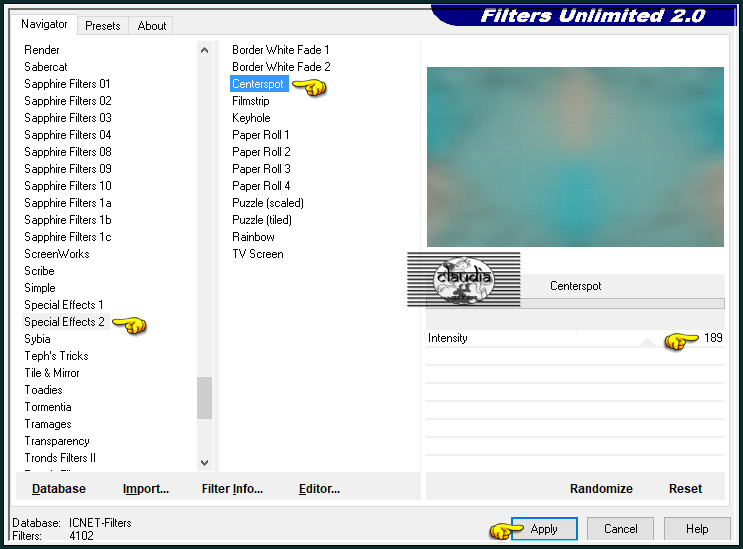Image resolution: width=743 pixels, height=549 pixels.
Task: Select Sapphire Filters 1b
Action: pos(68,220)
